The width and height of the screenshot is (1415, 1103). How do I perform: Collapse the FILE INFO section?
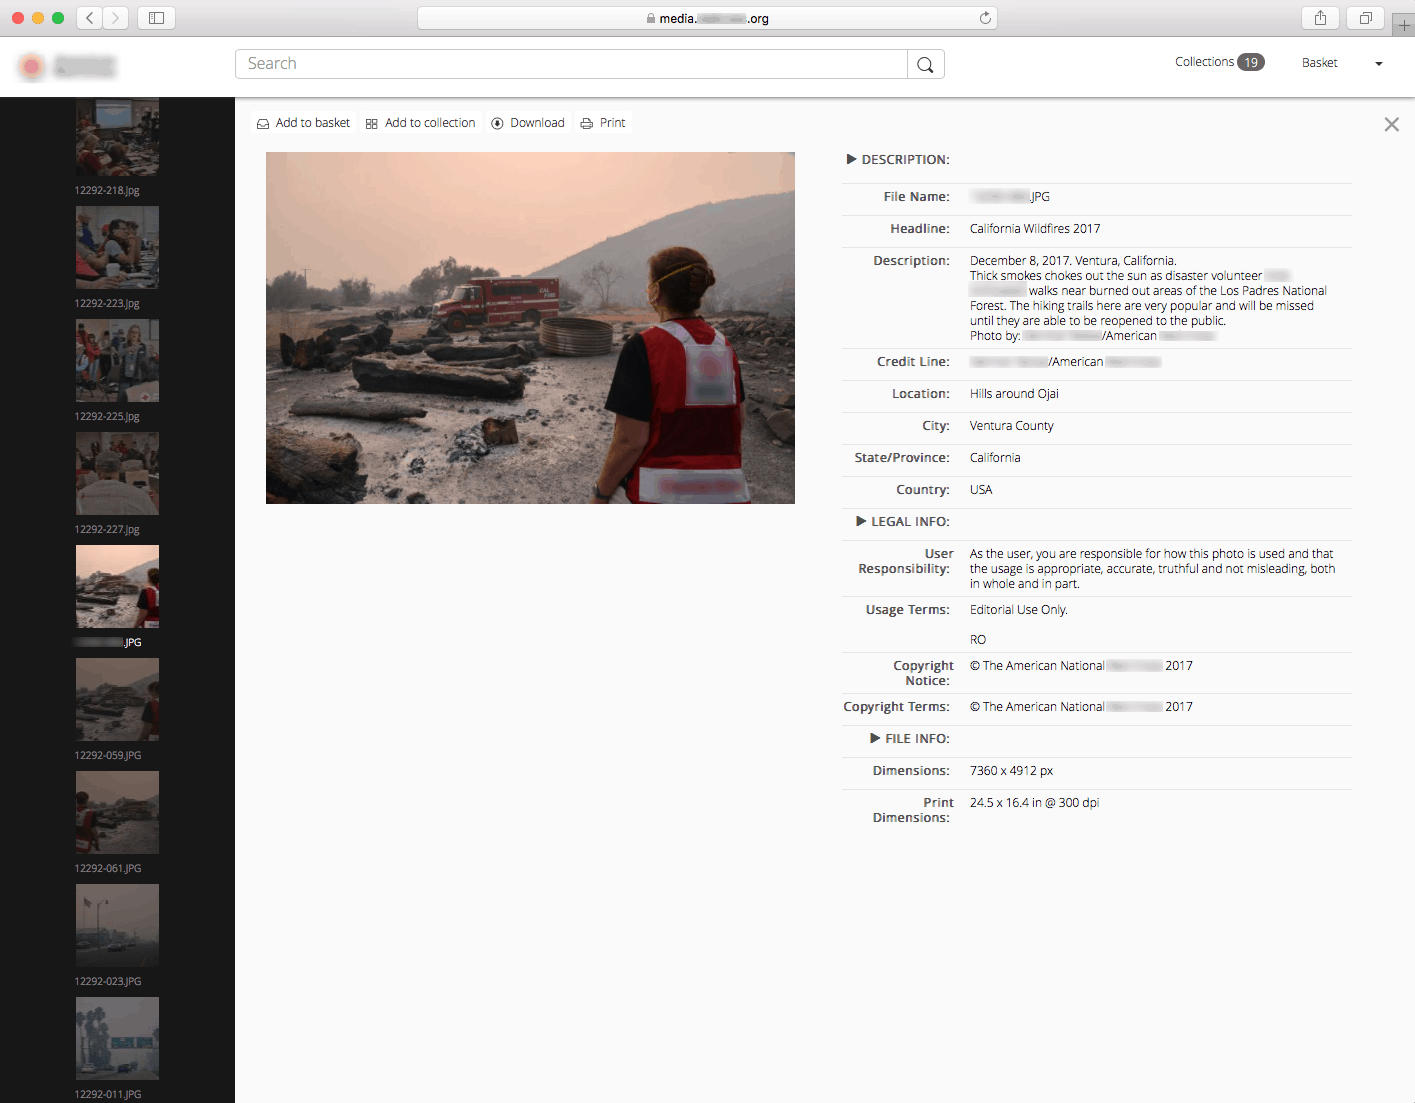tap(875, 738)
